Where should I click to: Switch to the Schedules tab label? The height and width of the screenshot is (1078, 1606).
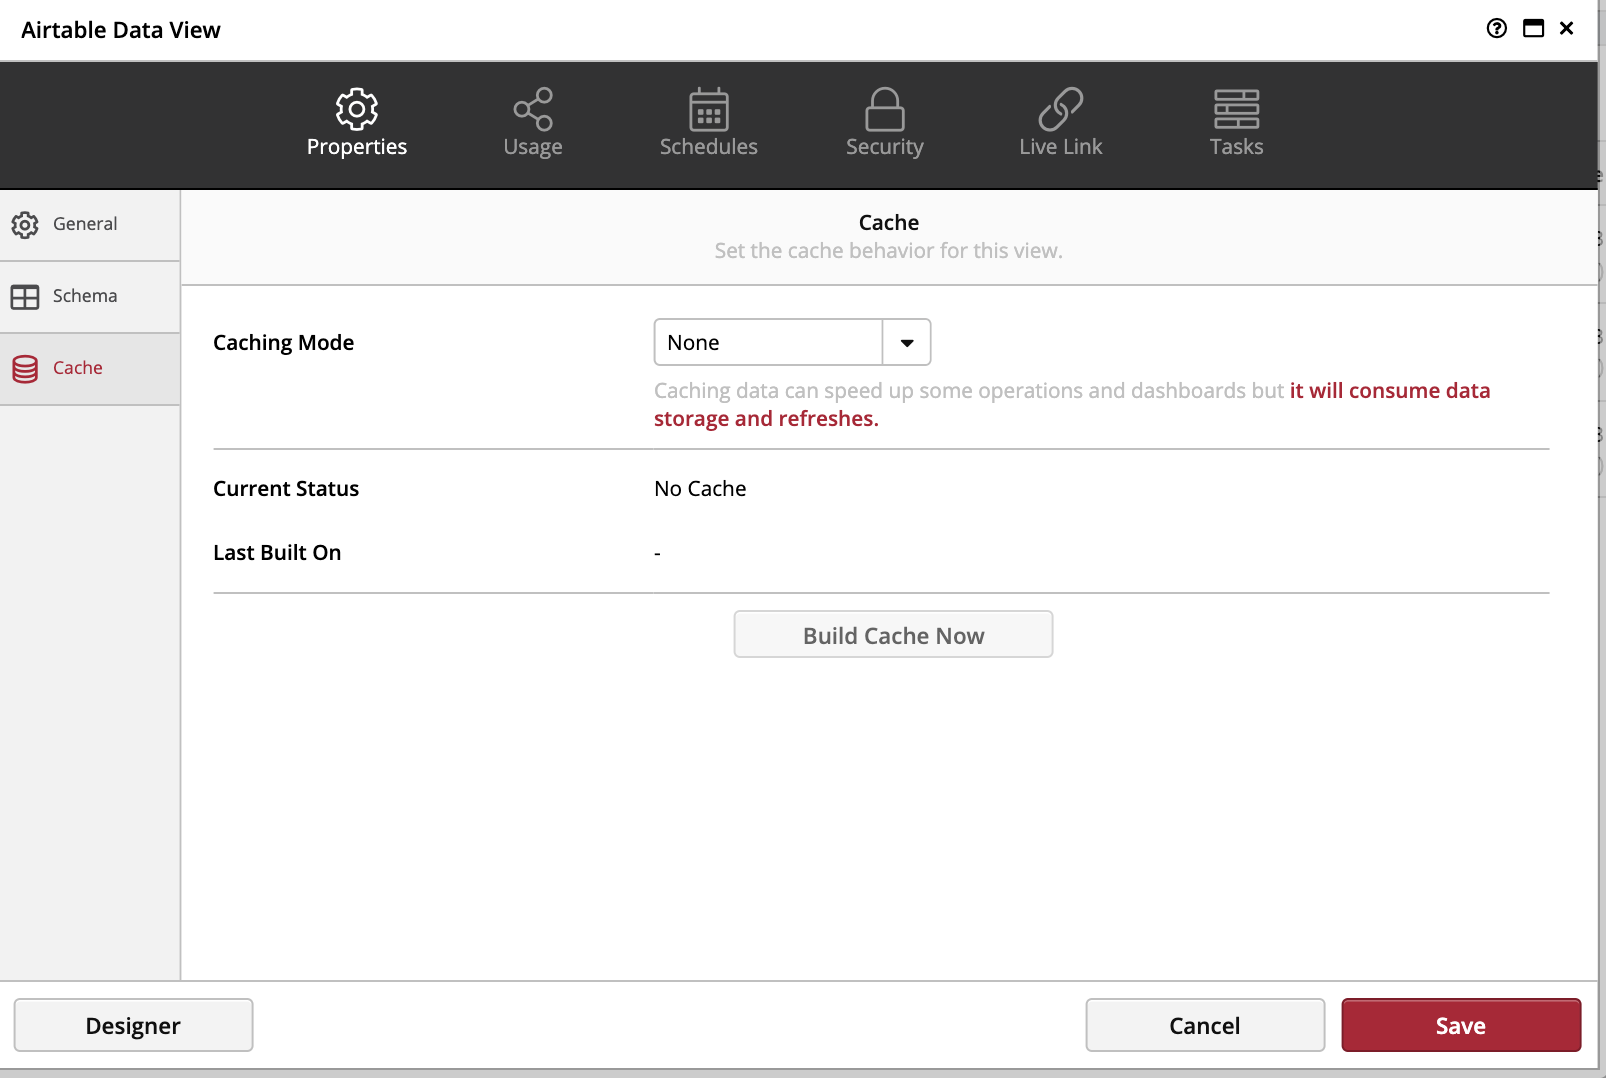tap(709, 147)
